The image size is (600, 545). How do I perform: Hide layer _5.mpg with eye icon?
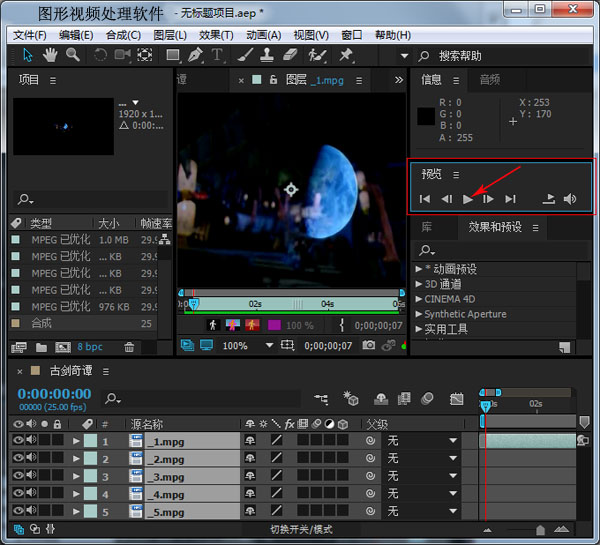coord(18,510)
